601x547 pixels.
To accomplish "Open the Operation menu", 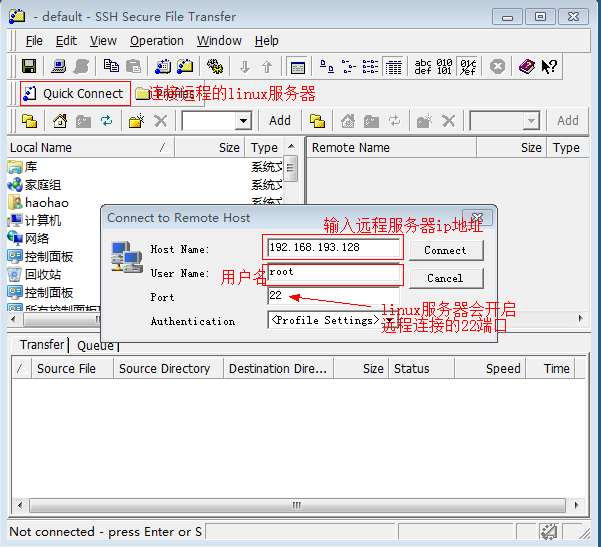I will 156,41.
